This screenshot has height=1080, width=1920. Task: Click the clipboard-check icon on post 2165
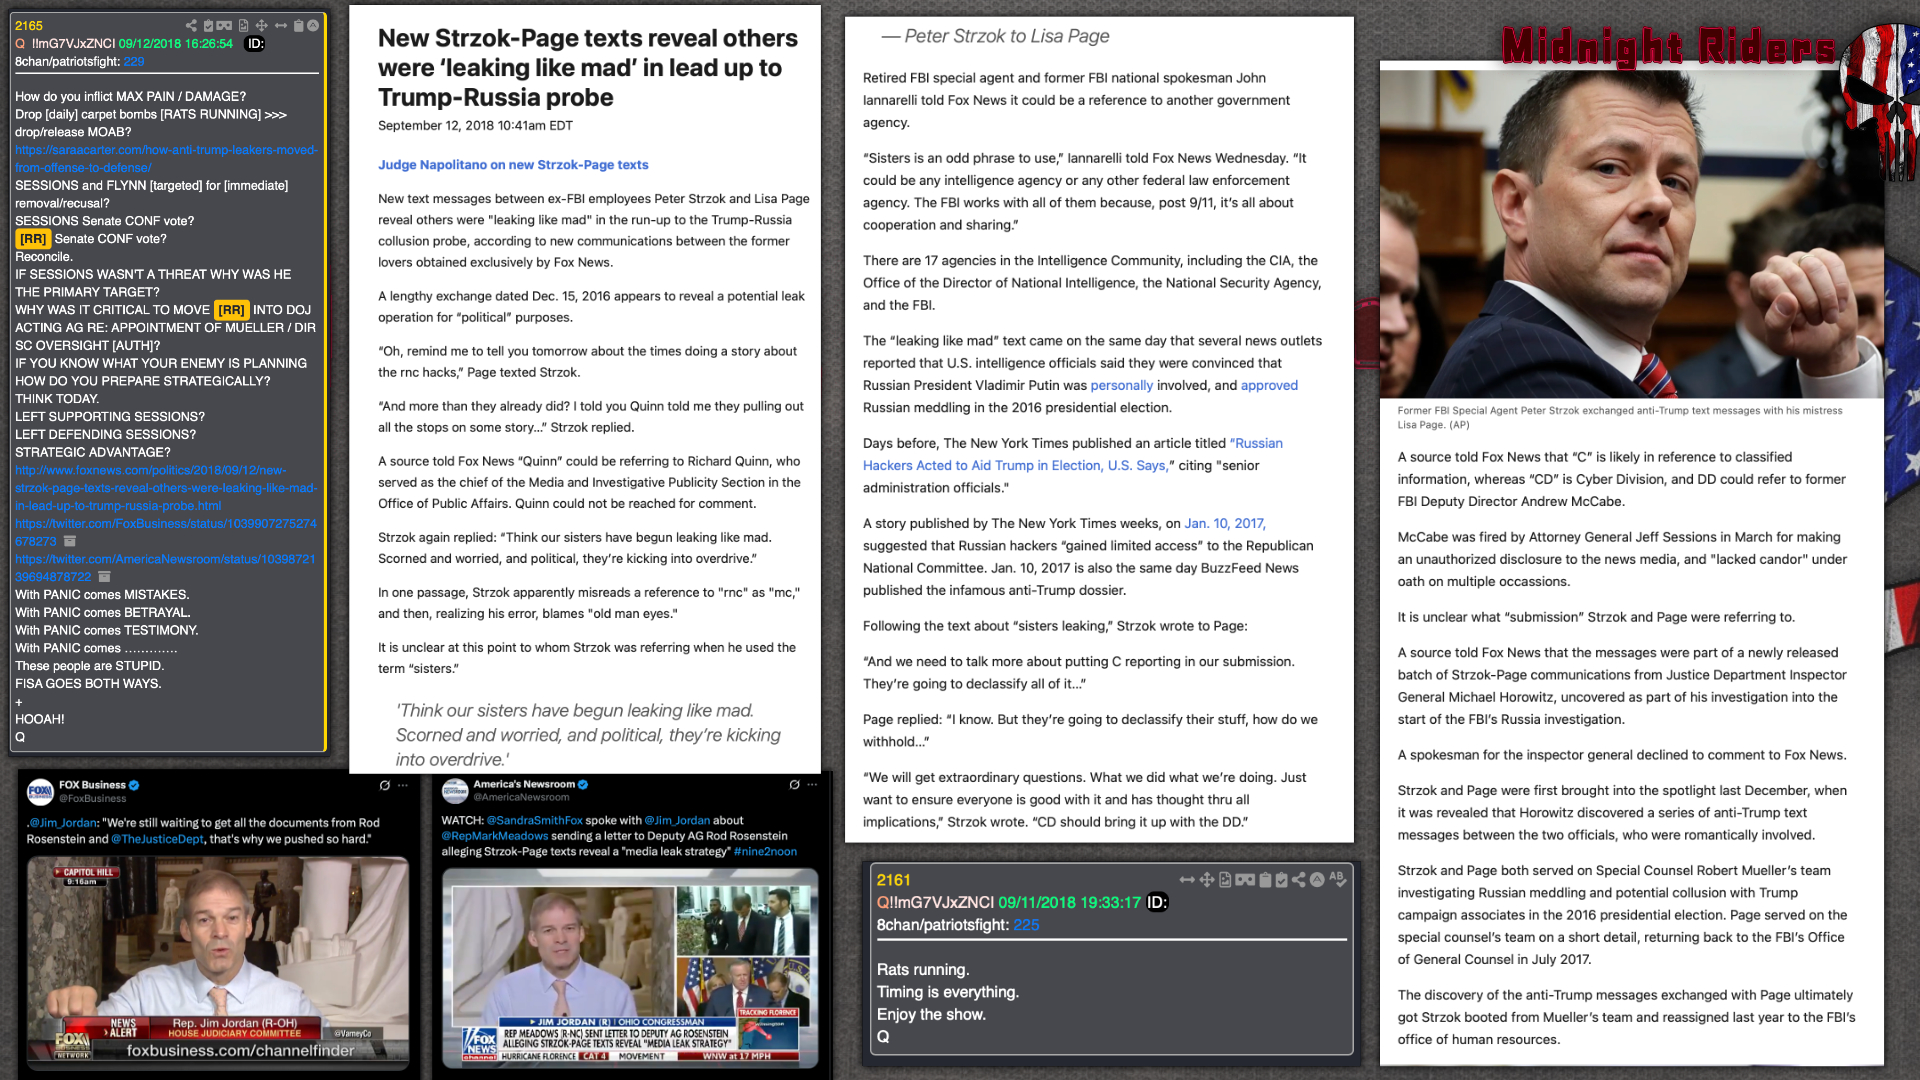coord(208,25)
